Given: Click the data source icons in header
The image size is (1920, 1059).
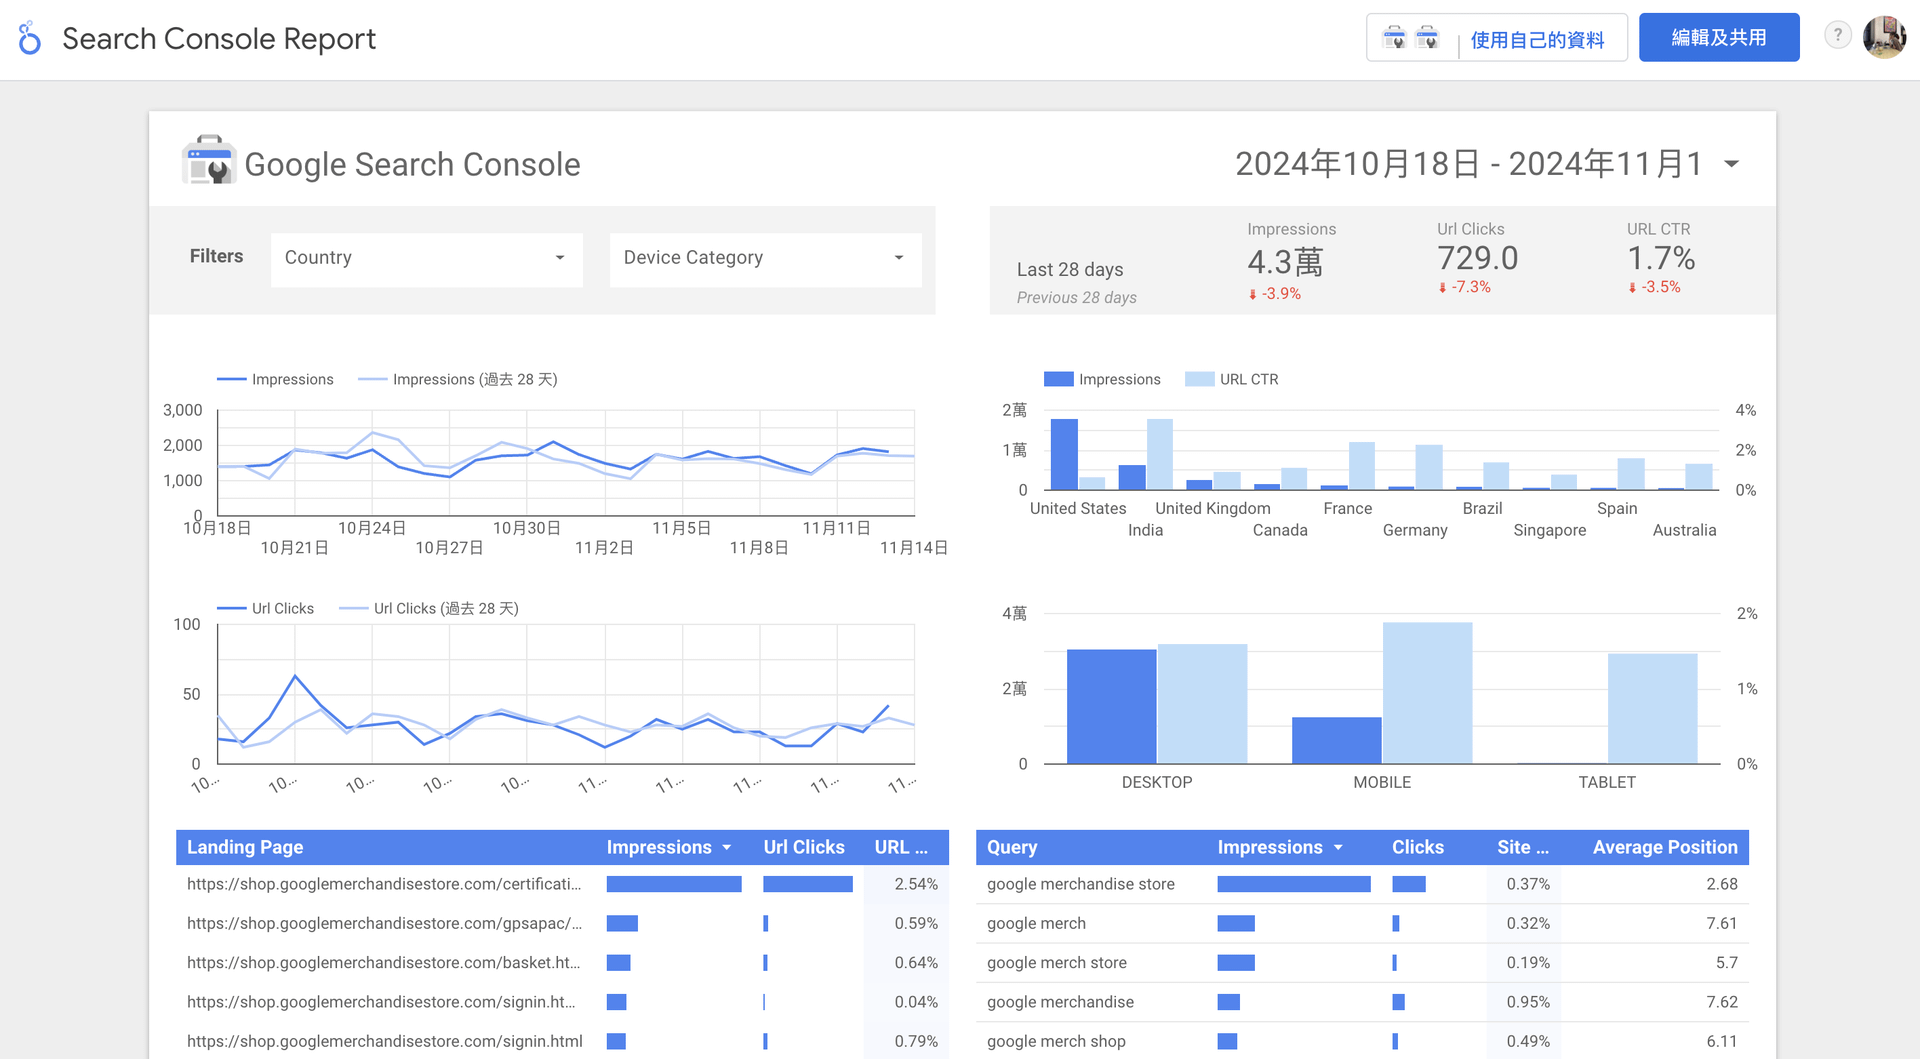Looking at the screenshot, I should [1410, 38].
